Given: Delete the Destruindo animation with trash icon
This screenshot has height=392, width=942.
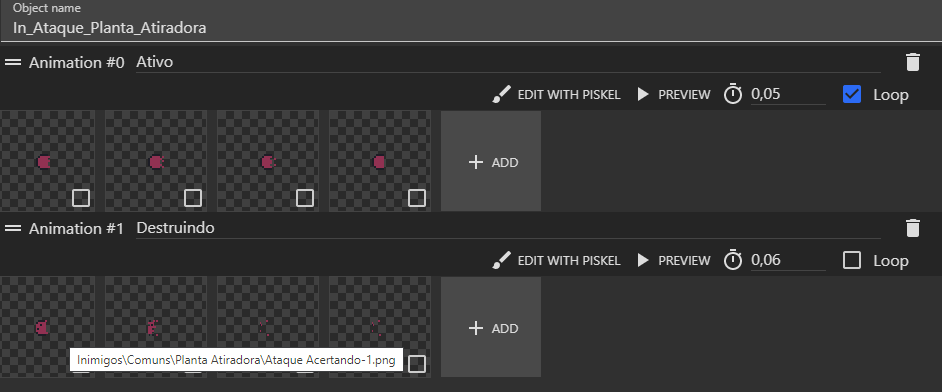Looking at the screenshot, I should pyautogui.click(x=913, y=228).
